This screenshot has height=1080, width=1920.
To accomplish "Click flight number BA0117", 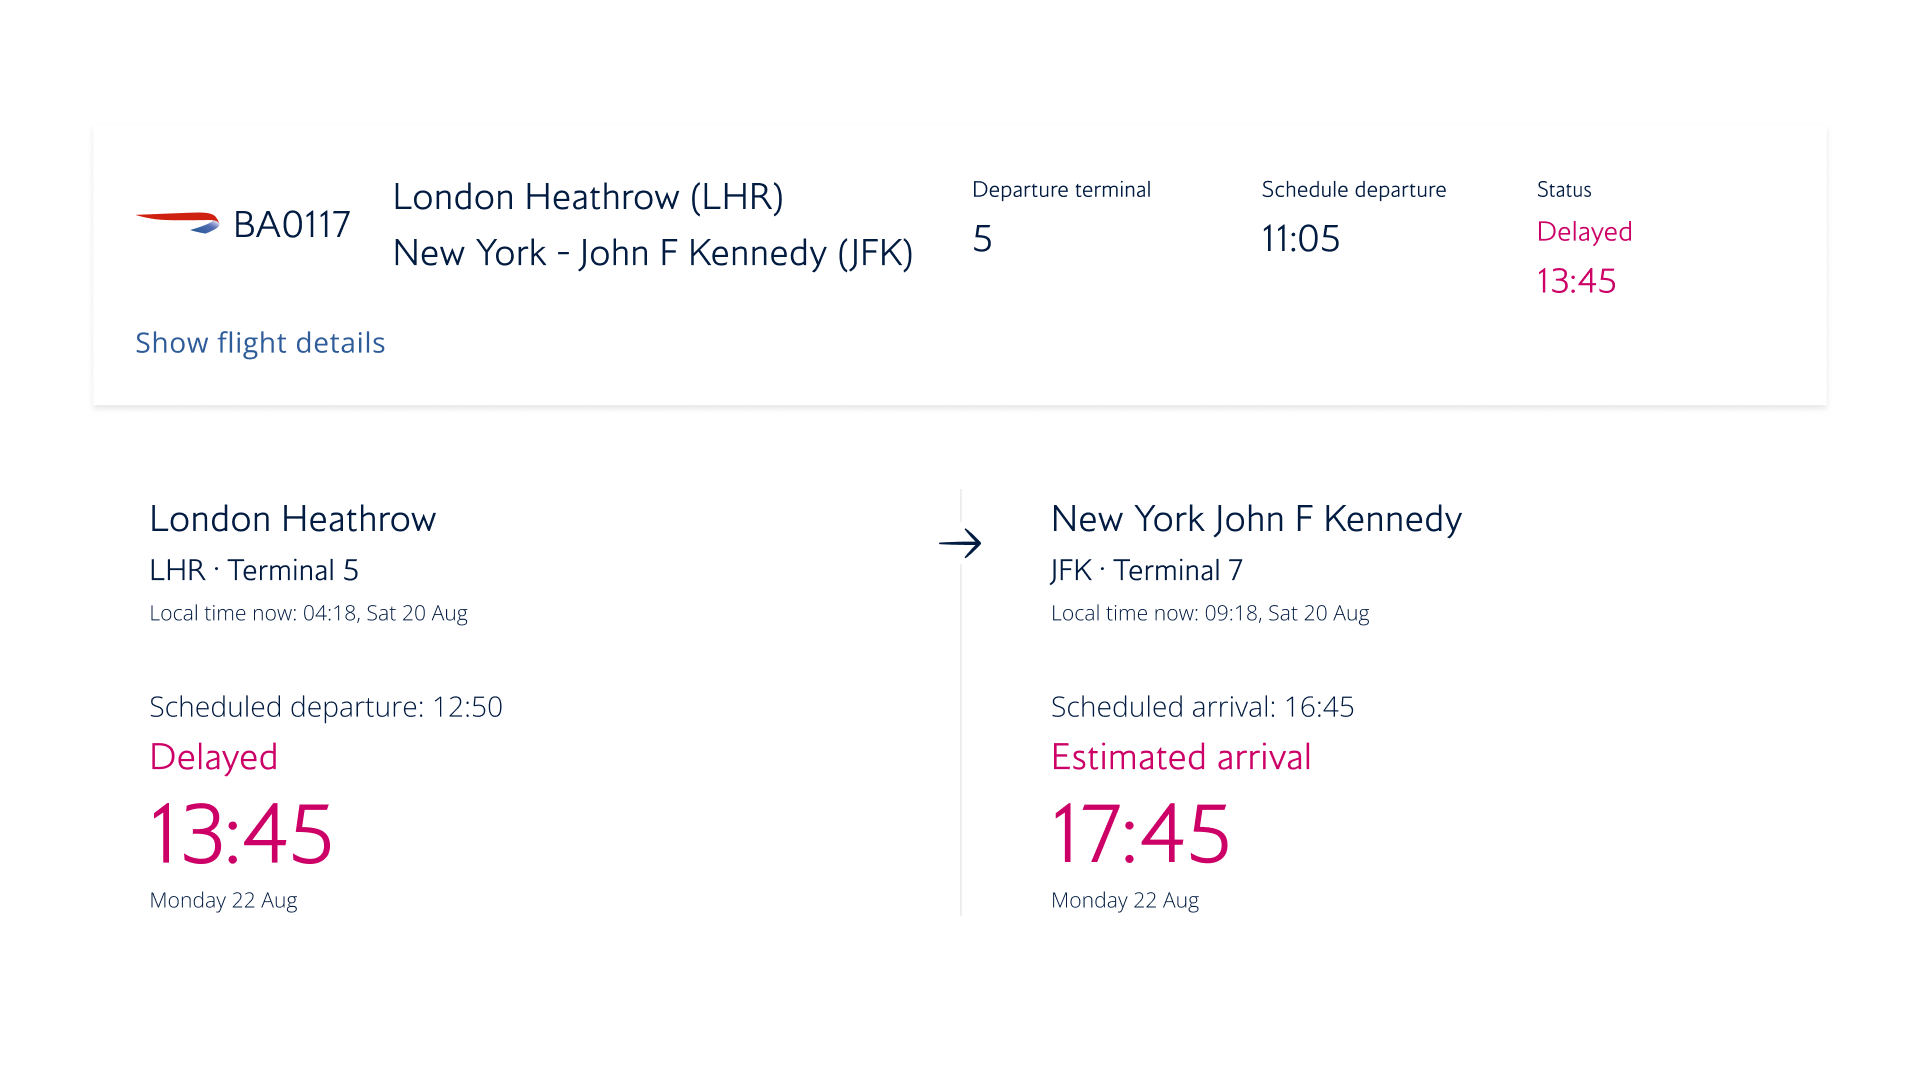I will tap(292, 225).
